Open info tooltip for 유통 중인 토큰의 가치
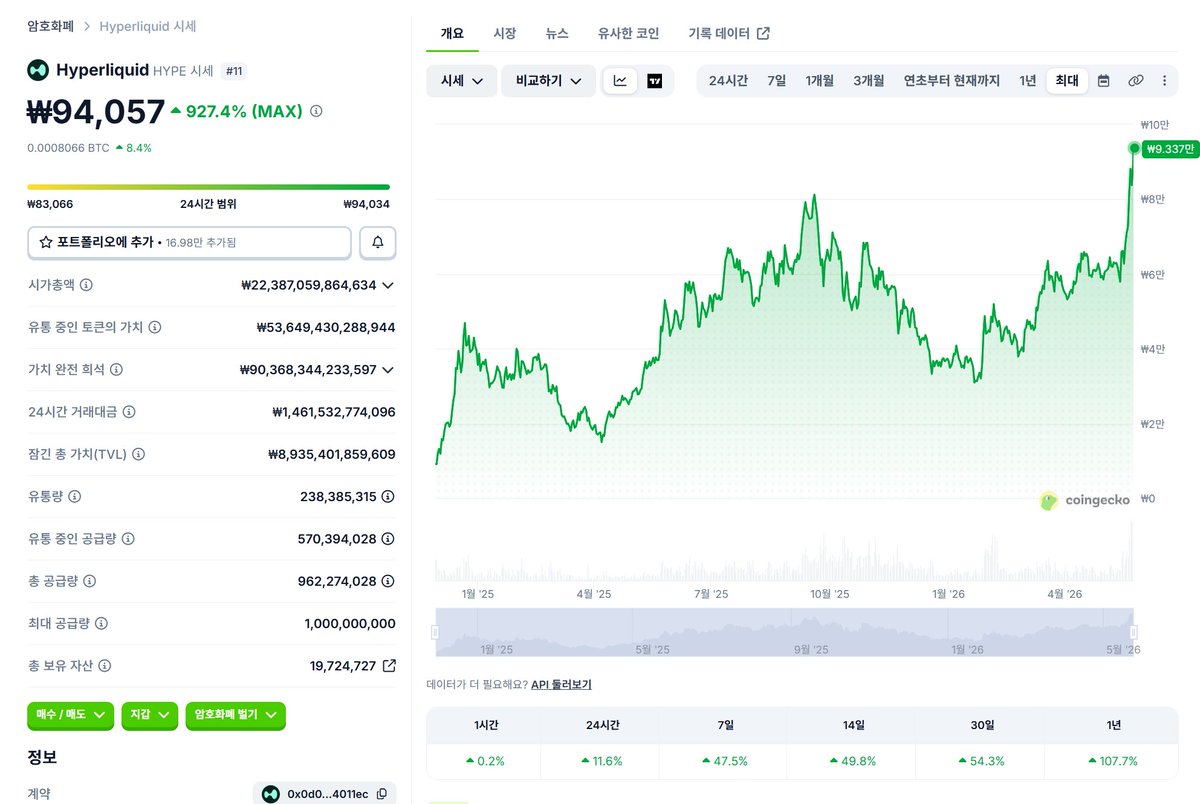Viewport: 1200px width, 804px height. point(155,327)
